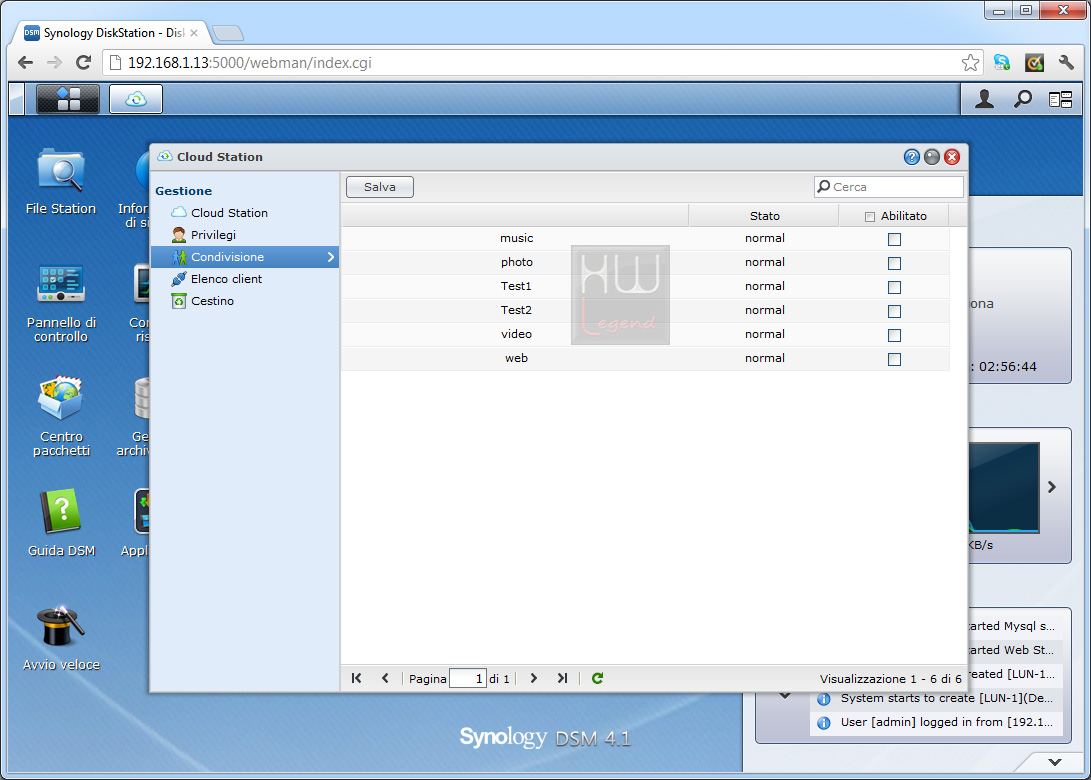
Task: Minimize the Cloud Station window
Action: pyautogui.click(x=932, y=157)
